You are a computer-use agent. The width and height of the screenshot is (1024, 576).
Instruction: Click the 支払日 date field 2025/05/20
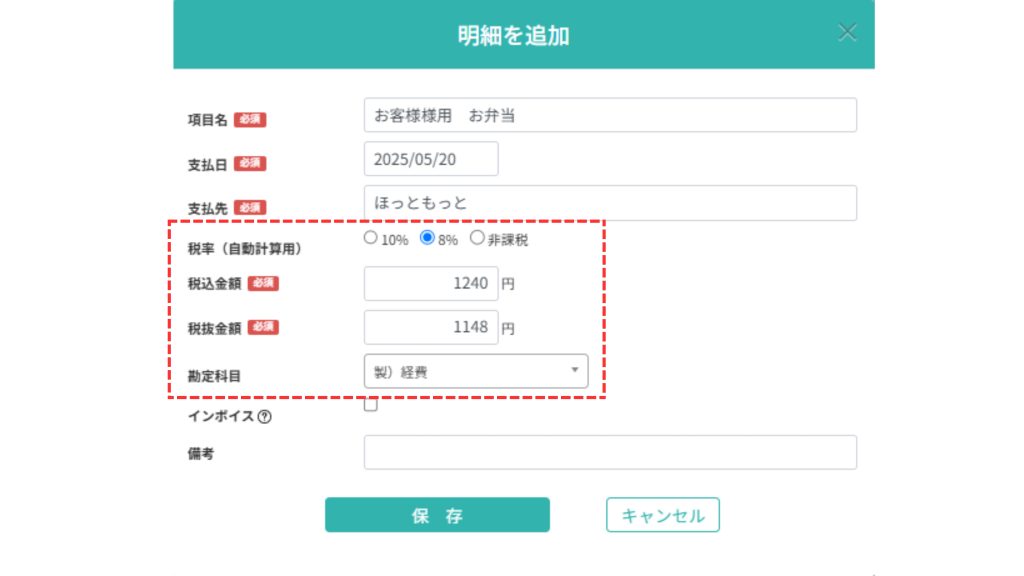click(x=431, y=159)
